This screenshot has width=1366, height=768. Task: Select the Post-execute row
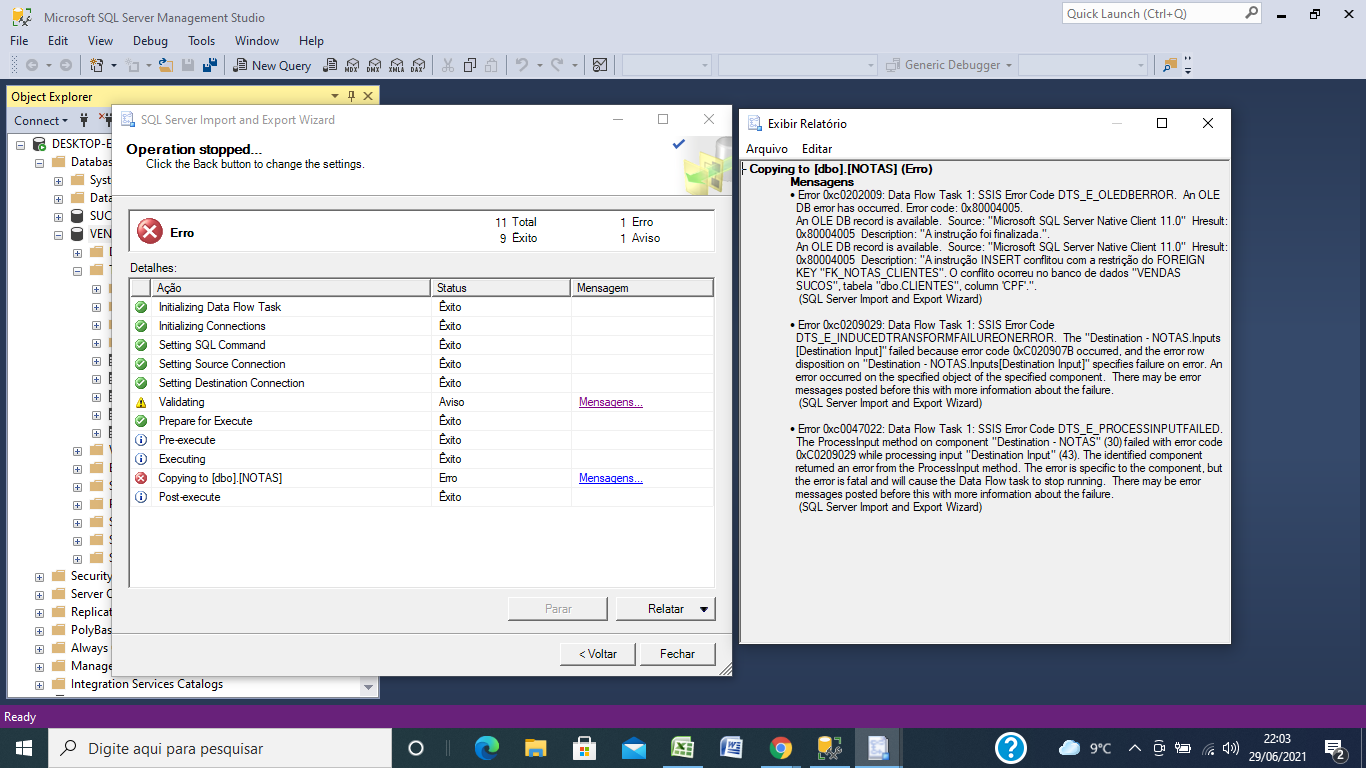coord(422,497)
